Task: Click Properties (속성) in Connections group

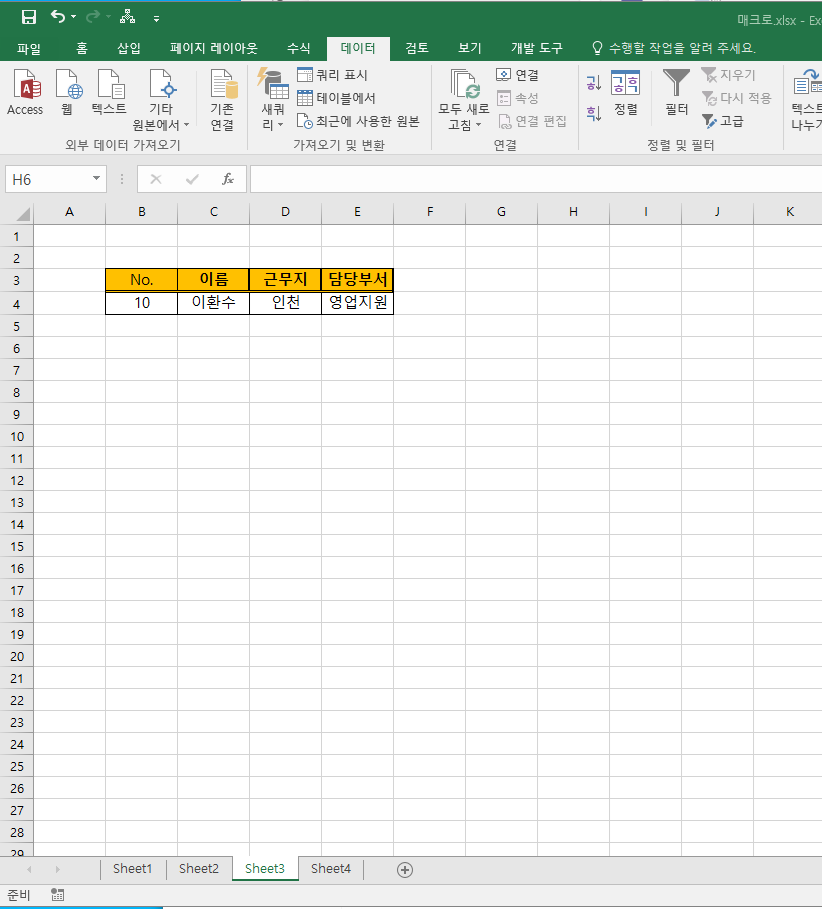Action: pos(518,98)
